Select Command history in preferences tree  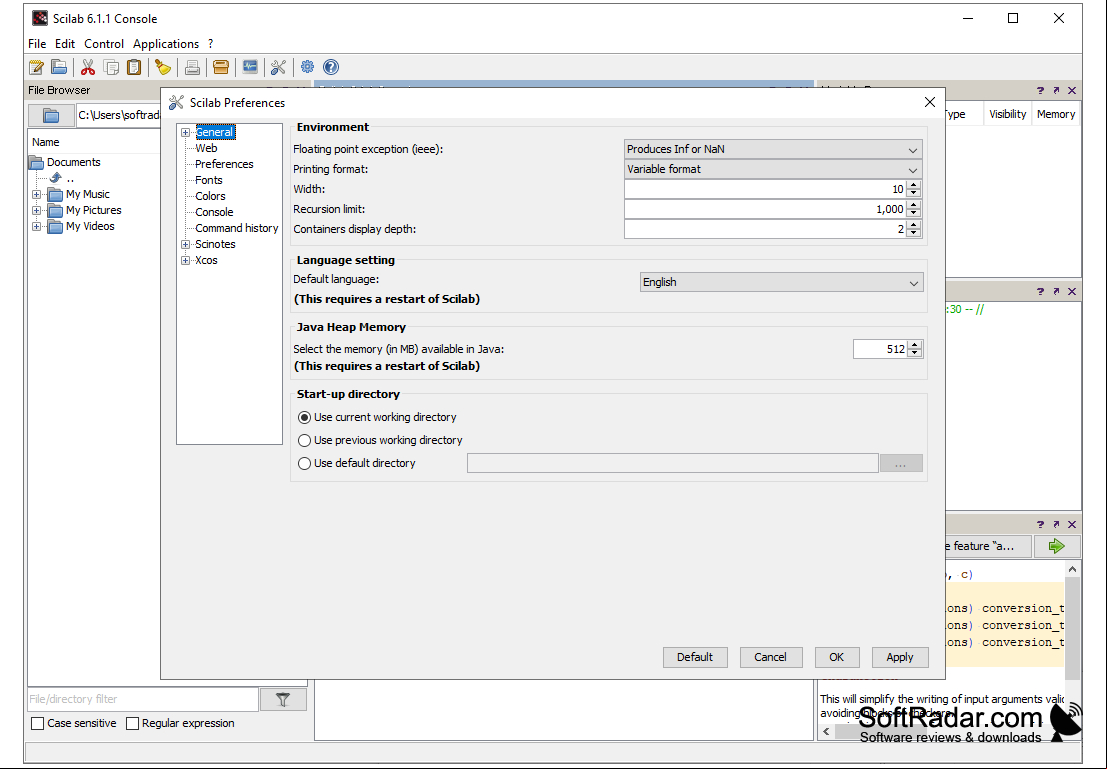pos(237,228)
